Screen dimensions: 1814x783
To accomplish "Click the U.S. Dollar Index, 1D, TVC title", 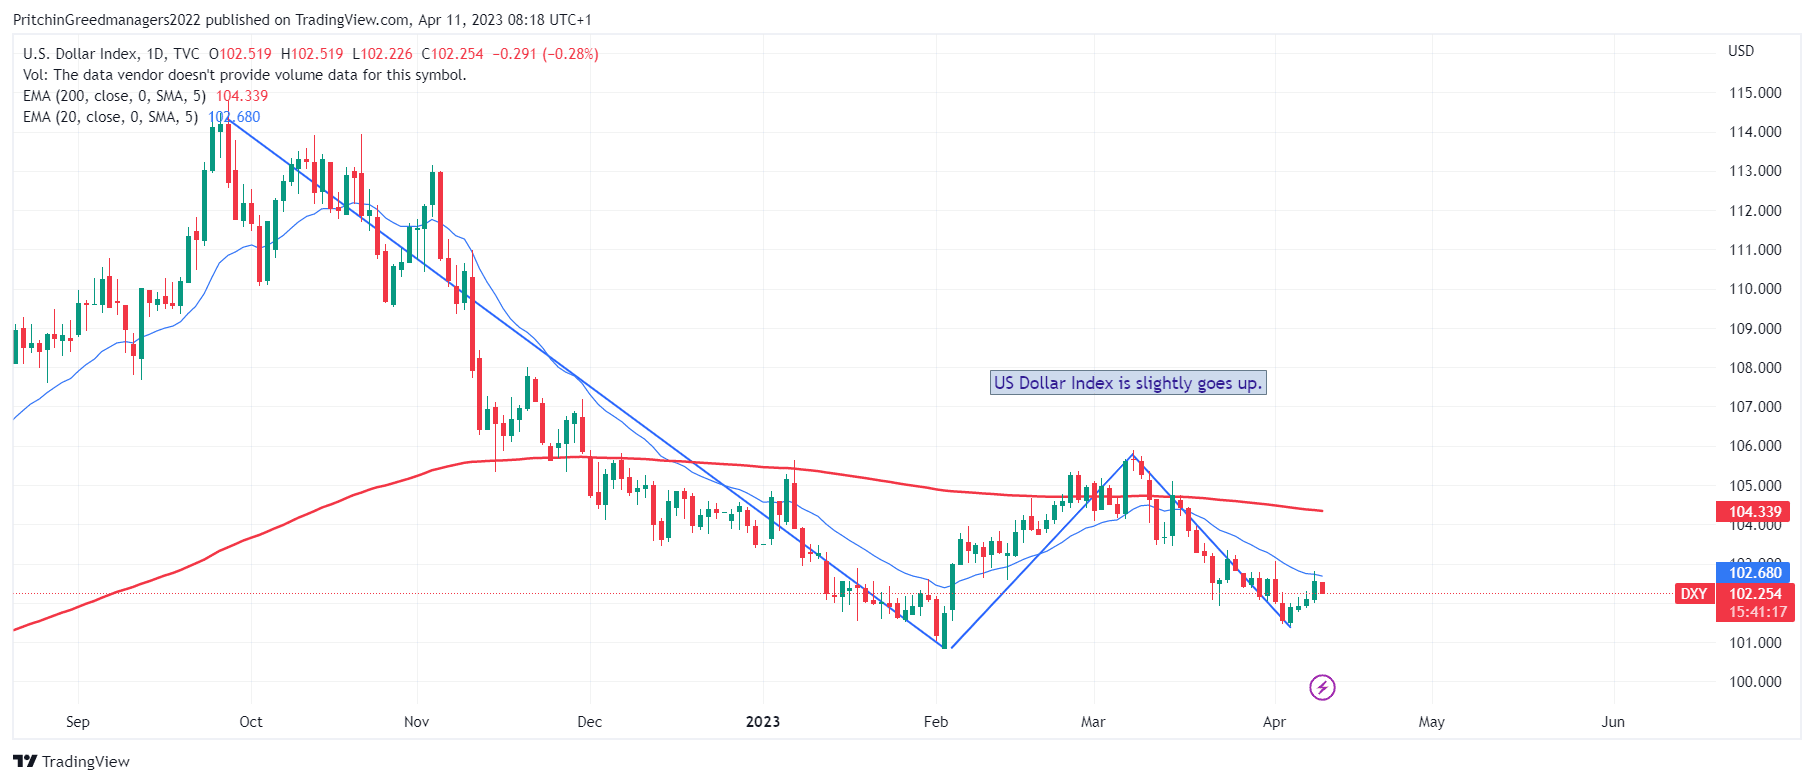I will tap(111, 54).
